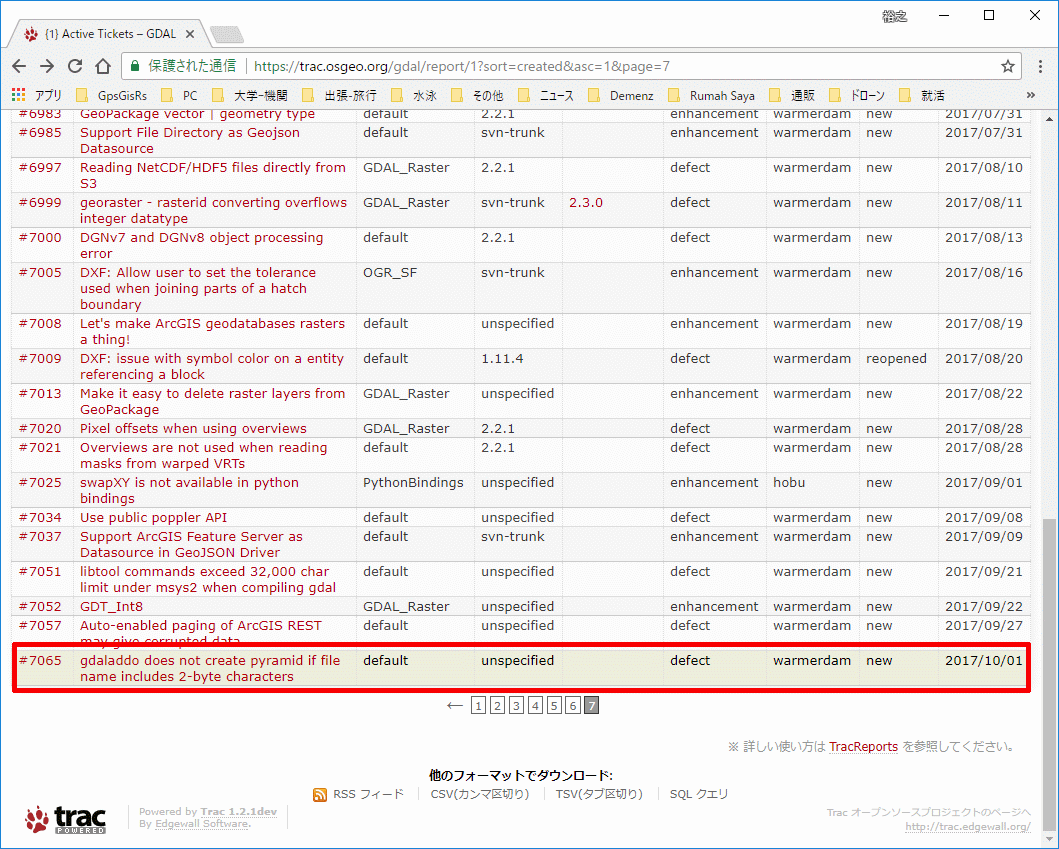Screen dimensions: 1059x849
Task: Click the forward navigation arrow
Action: (x=46, y=66)
